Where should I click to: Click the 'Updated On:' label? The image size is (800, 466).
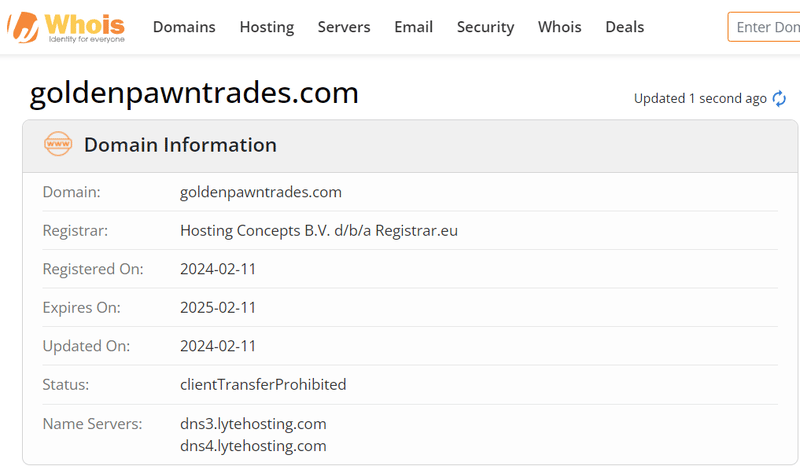[86, 346]
